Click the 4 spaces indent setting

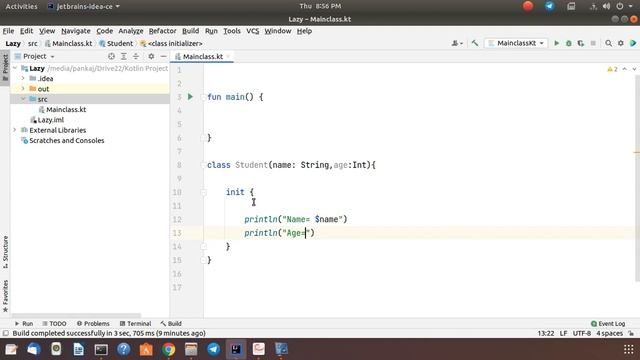pyautogui.click(x=609, y=333)
